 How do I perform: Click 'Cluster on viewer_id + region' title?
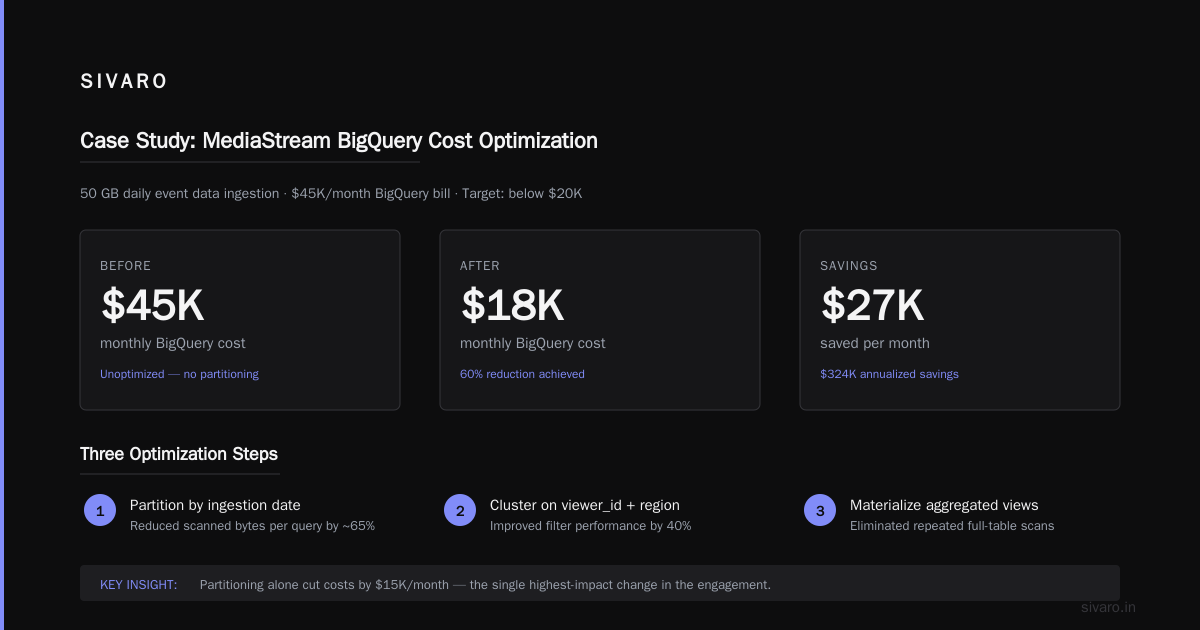point(585,505)
